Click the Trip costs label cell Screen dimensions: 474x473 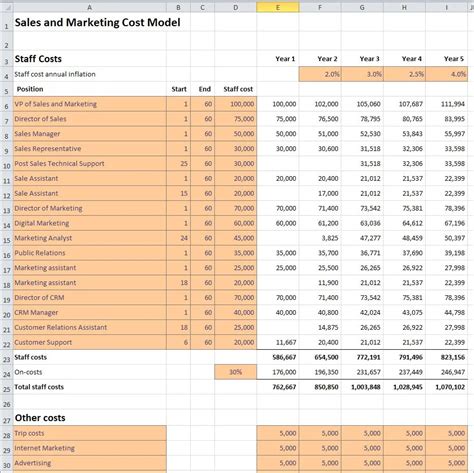90,433
